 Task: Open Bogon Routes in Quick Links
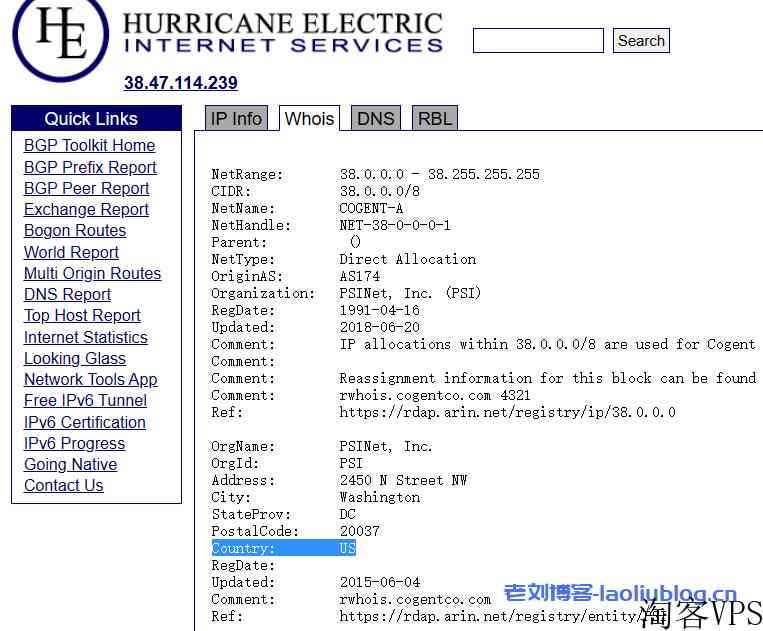tap(75, 230)
